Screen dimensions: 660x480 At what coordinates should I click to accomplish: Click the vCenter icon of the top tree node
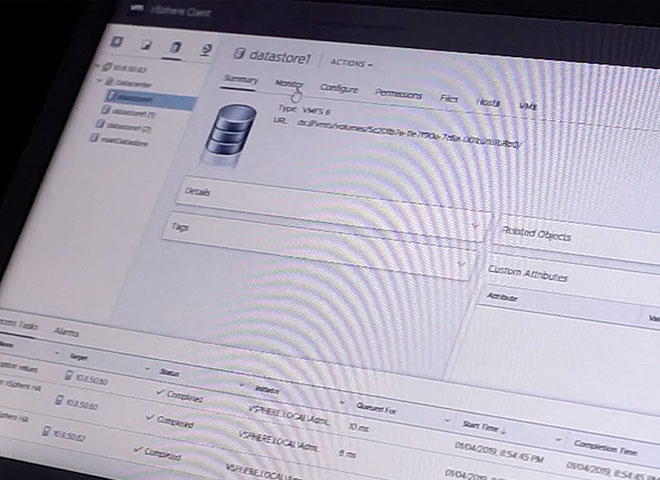pyautogui.click(x=107, y=67)
